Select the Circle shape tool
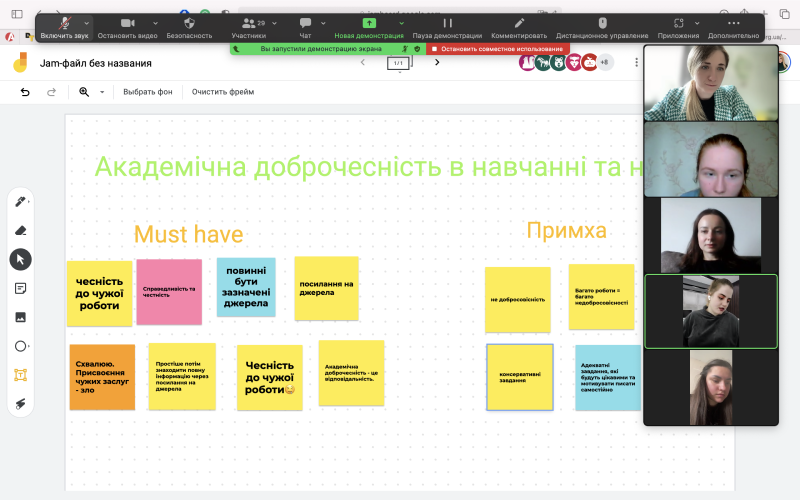The width and height of the screenshot is (800, 500). tap(20, 346)
